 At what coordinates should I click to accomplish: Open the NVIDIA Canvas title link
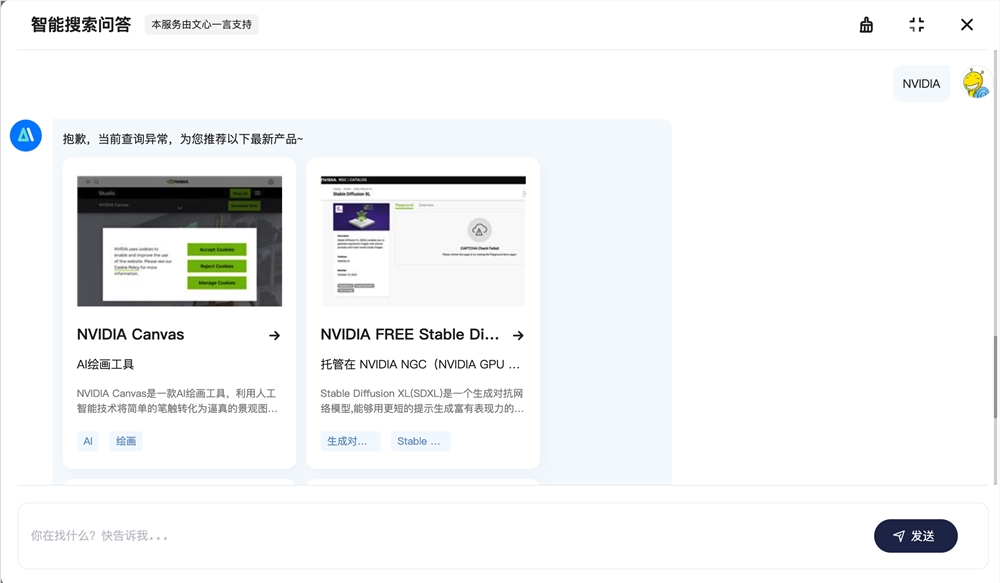click(x=131, y=335)
